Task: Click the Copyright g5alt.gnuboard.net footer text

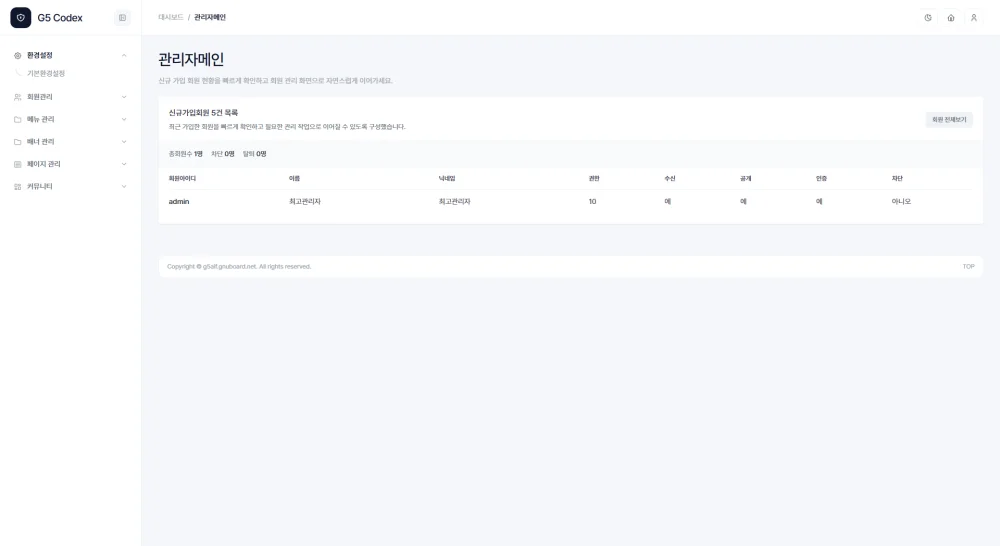Action: [239, 267]
